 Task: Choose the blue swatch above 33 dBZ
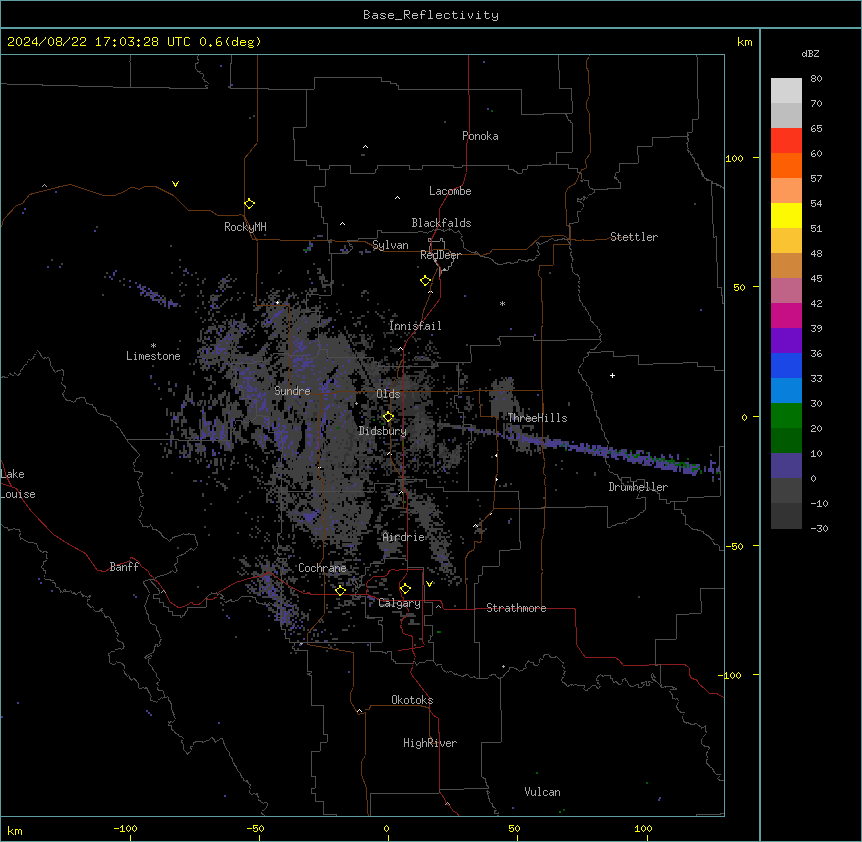coord(786,366)
